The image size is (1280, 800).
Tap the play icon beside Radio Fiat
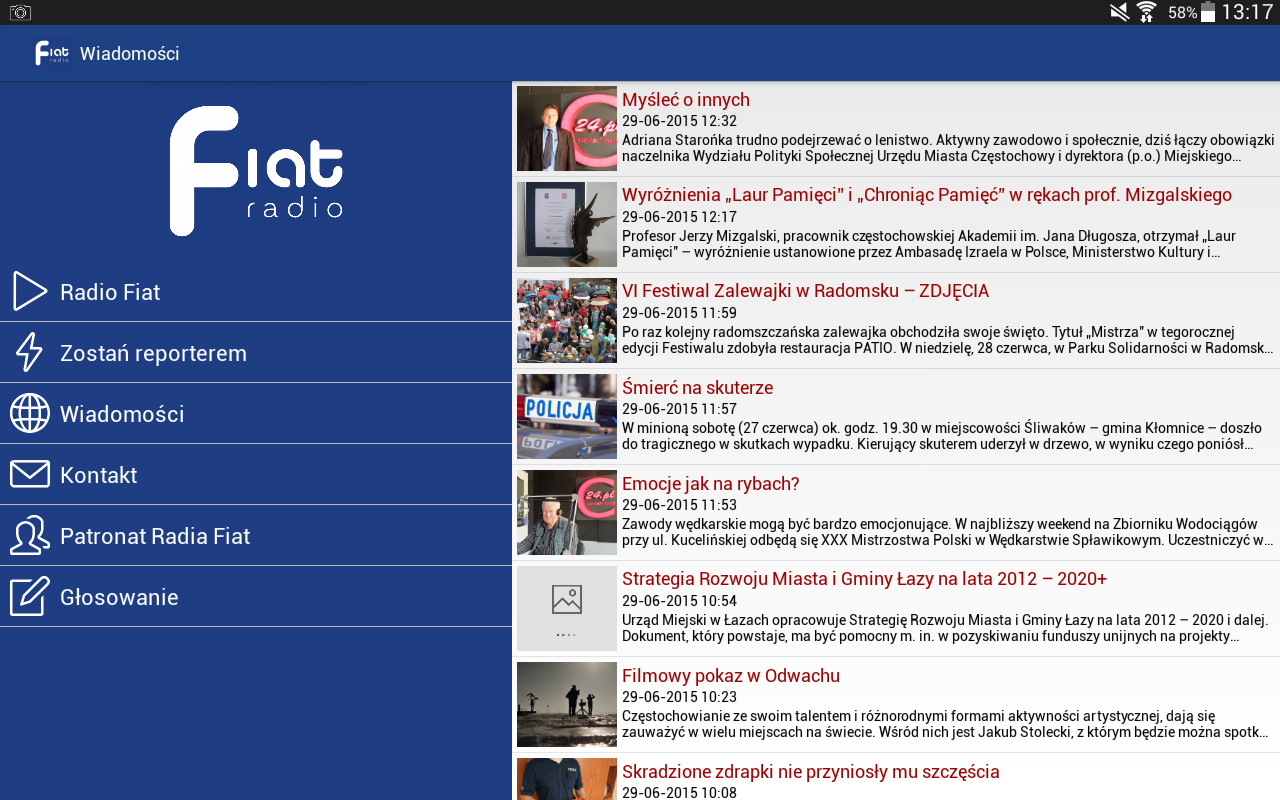pos(30,292)
